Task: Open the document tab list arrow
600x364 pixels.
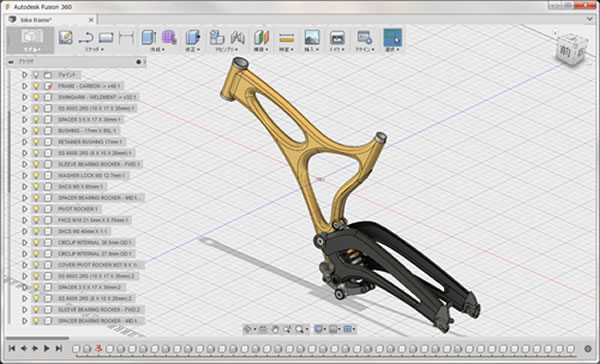Action: point(590,20)
